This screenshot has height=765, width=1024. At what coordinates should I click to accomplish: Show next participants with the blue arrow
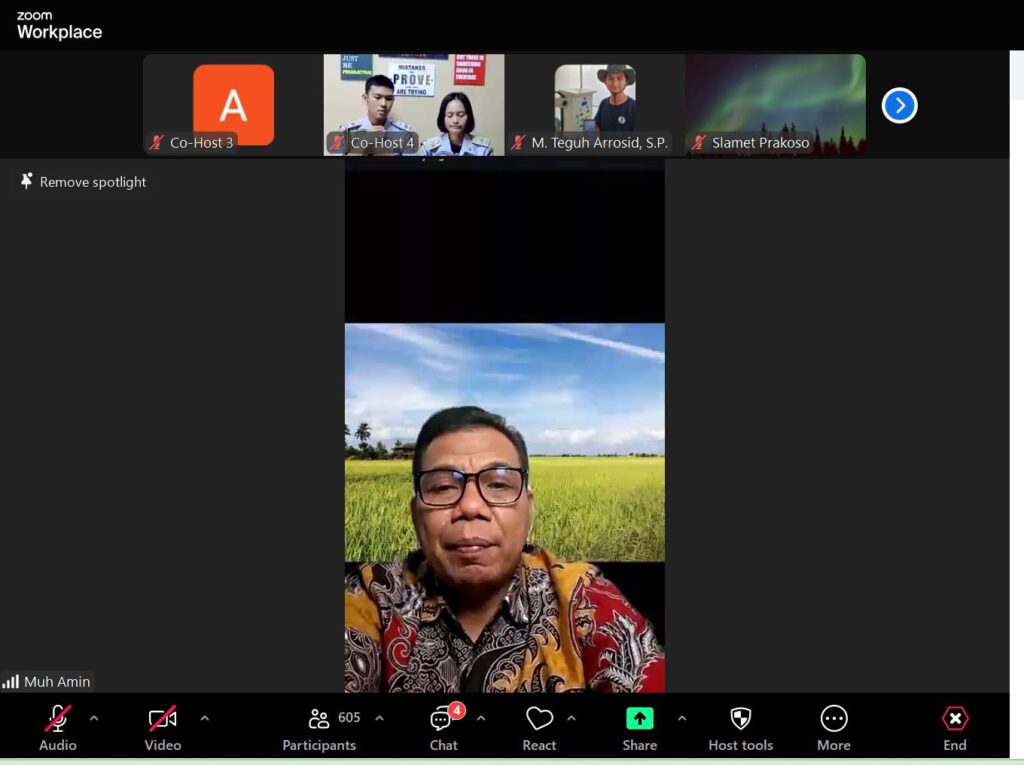899,106
